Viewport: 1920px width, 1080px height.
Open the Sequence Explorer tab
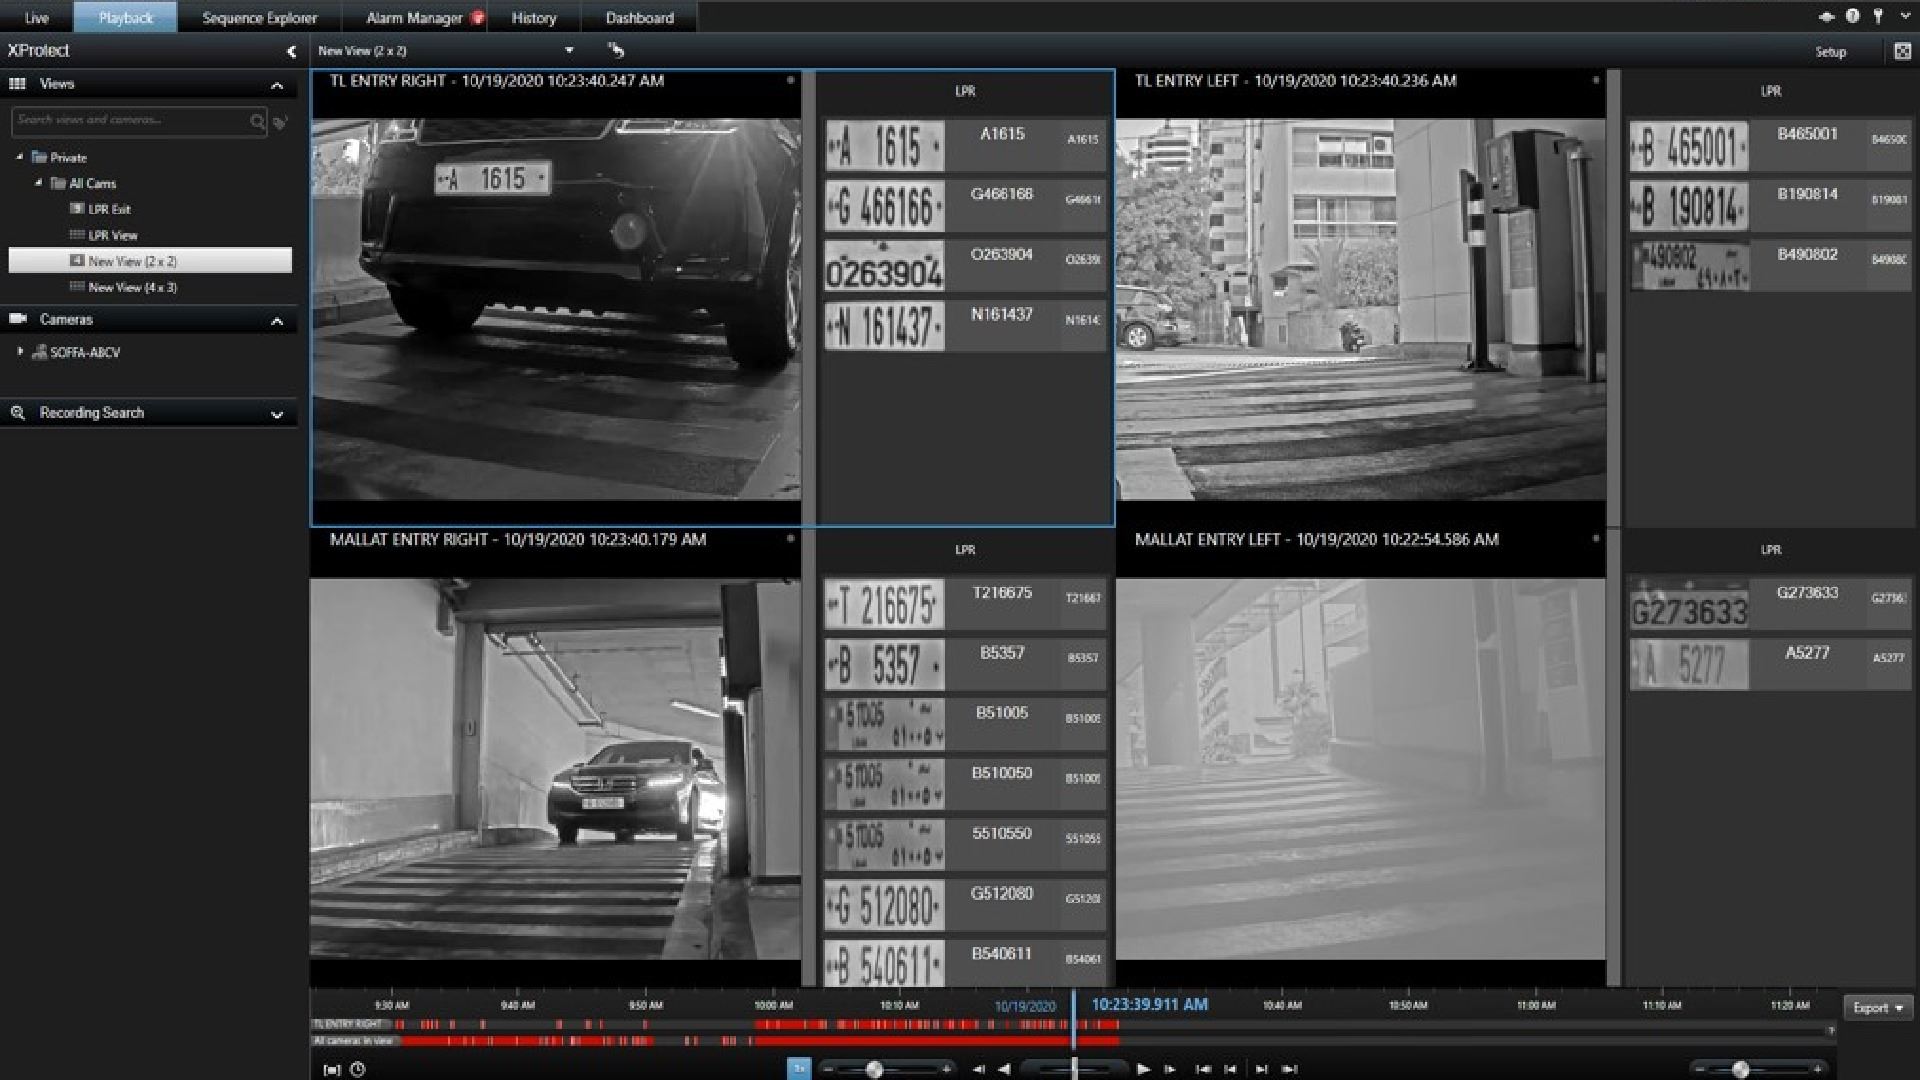tap(259, 17)
